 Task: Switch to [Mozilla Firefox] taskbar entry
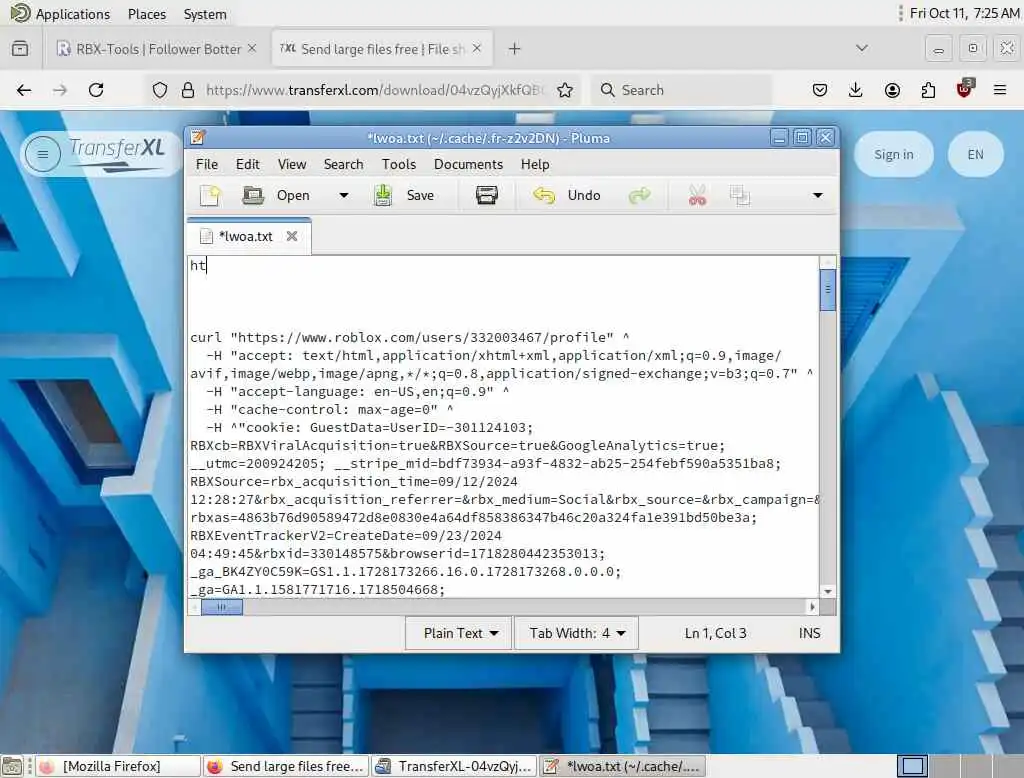coord(118,766)
